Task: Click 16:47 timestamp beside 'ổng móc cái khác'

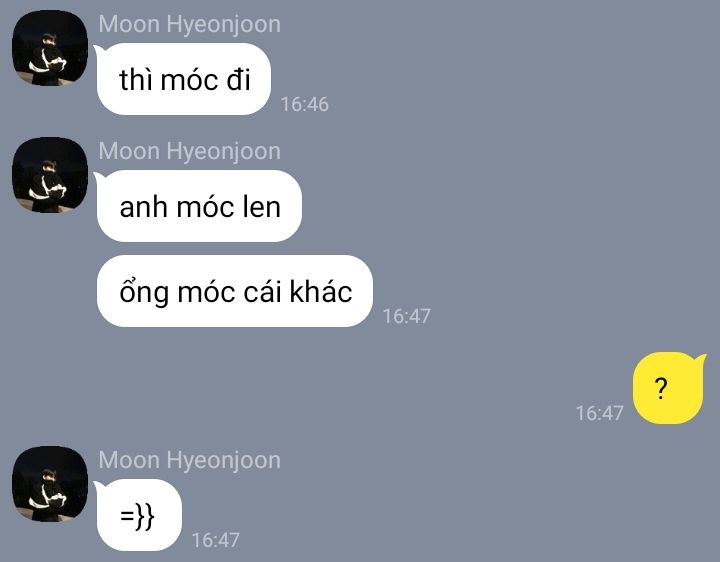Action: 406,316
